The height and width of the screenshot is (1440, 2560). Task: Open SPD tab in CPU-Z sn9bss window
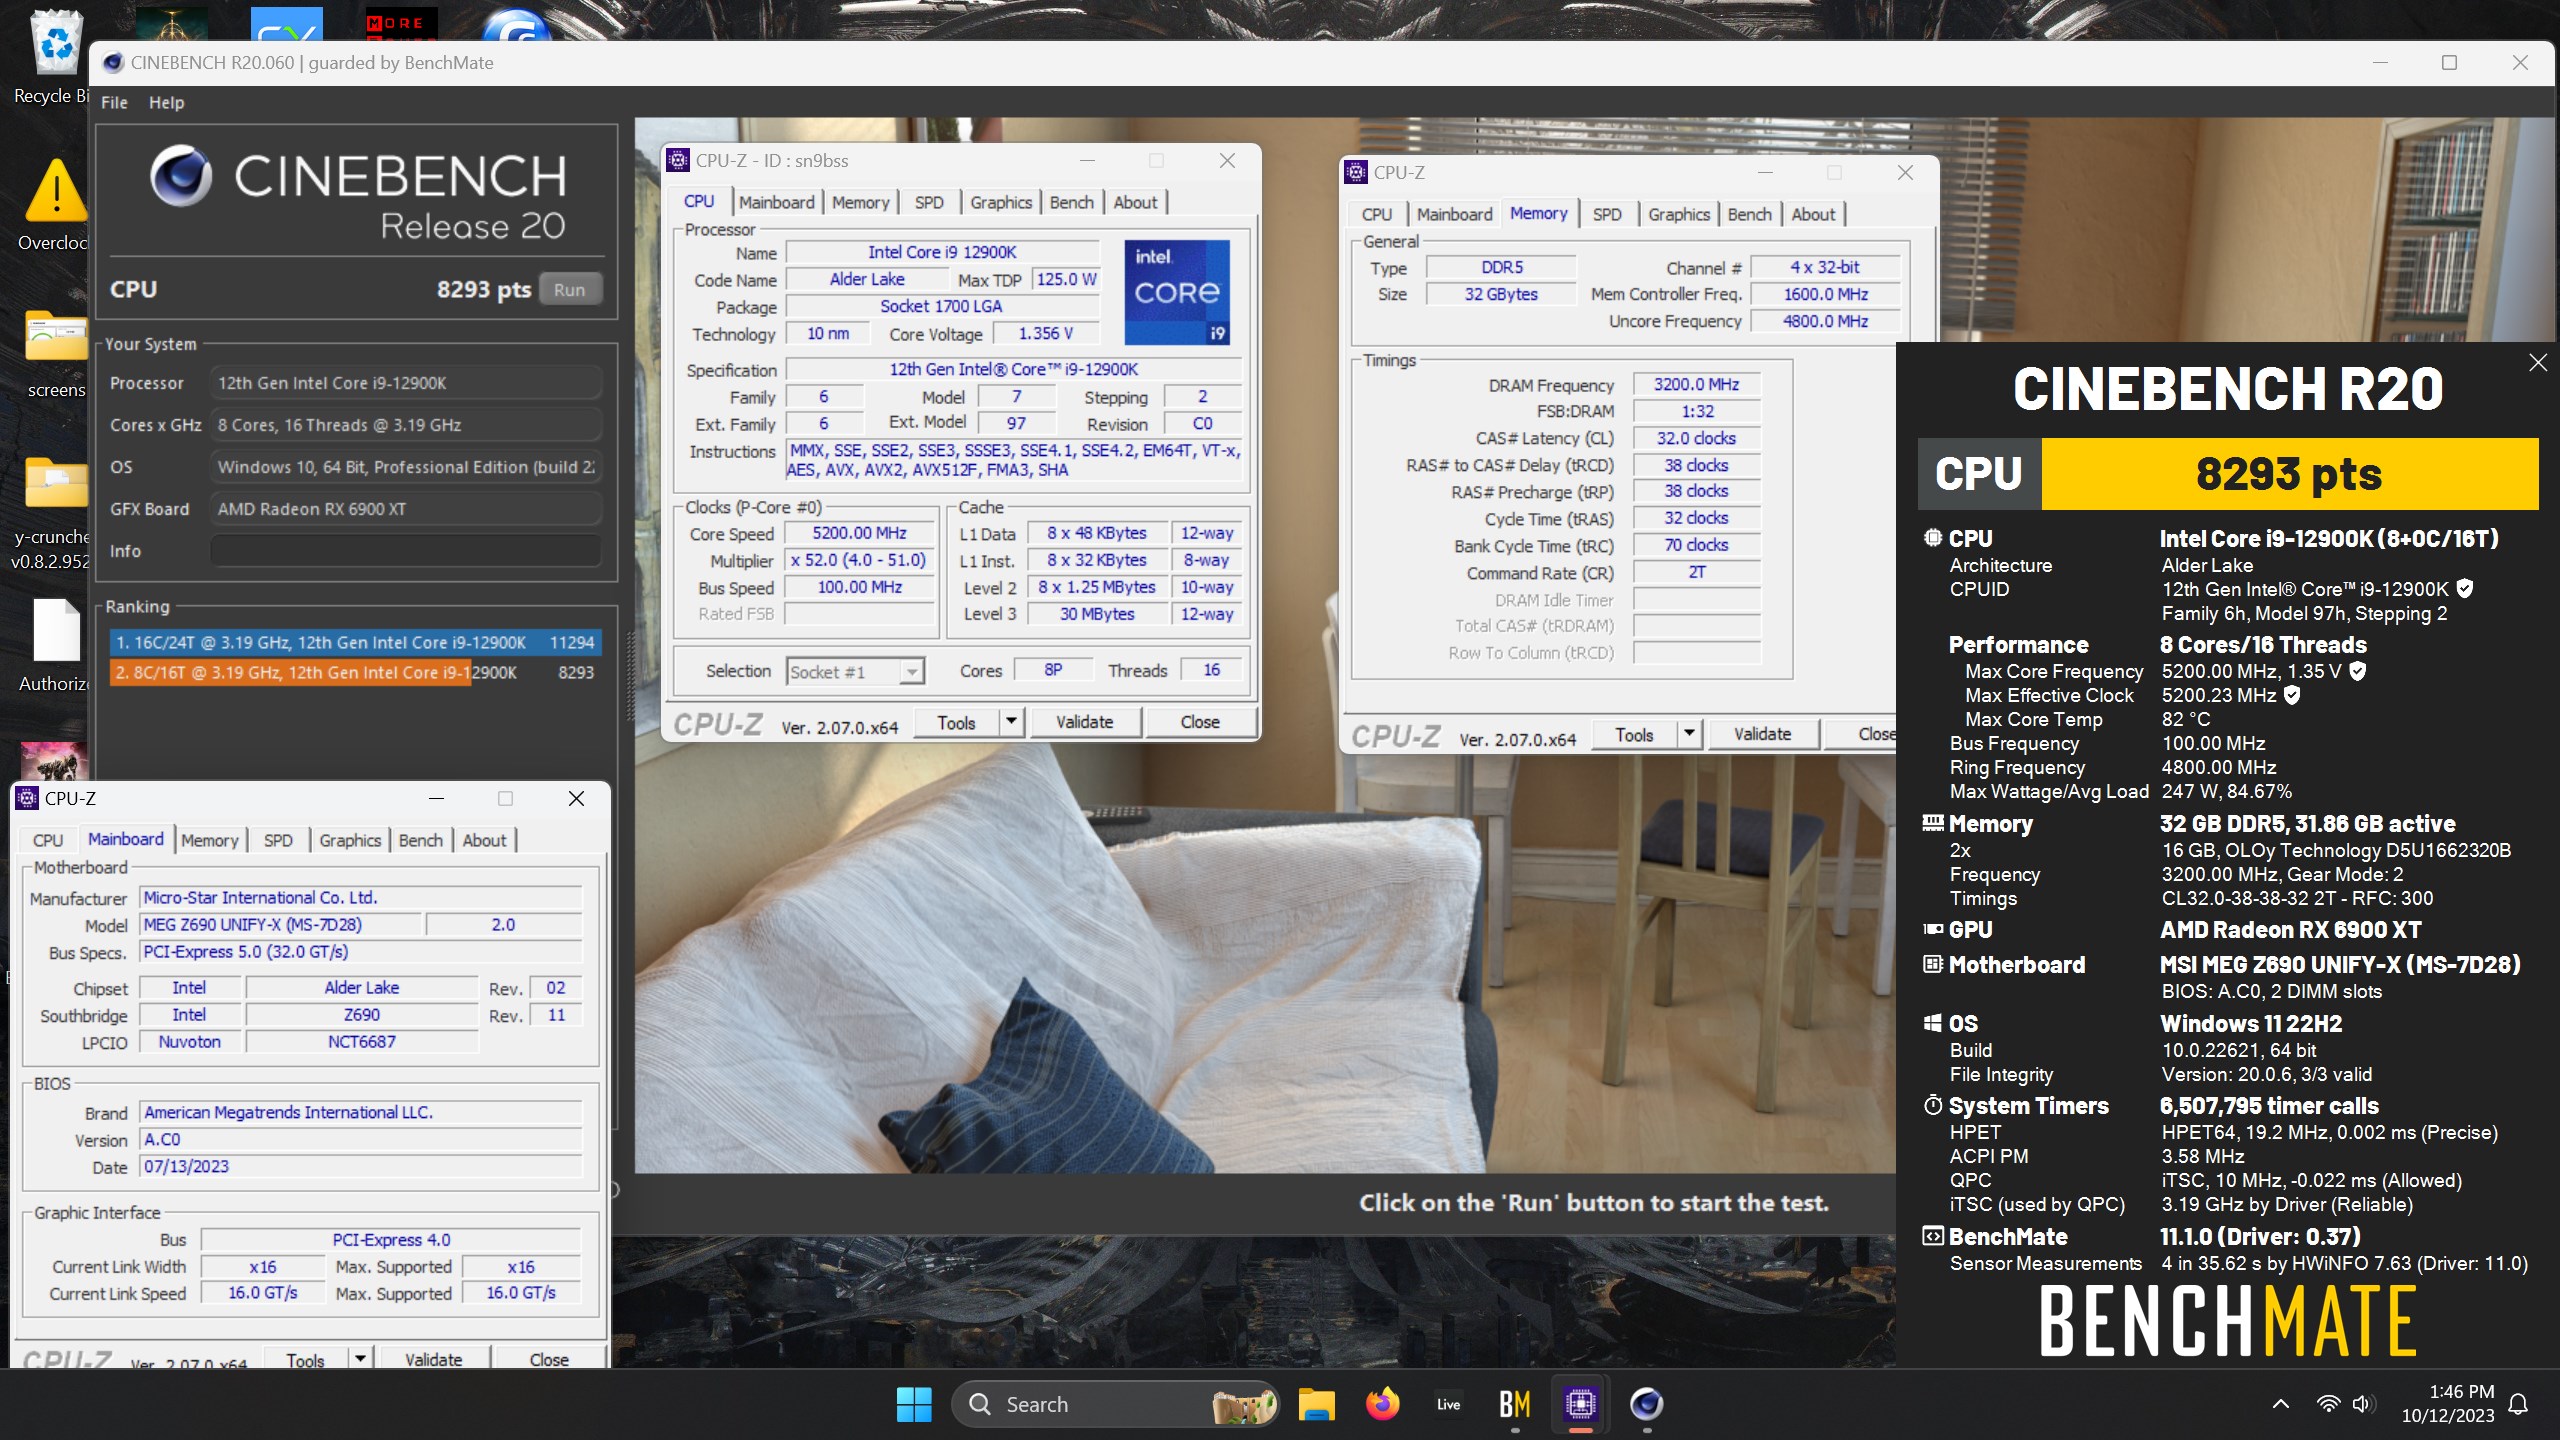(929, 202)
